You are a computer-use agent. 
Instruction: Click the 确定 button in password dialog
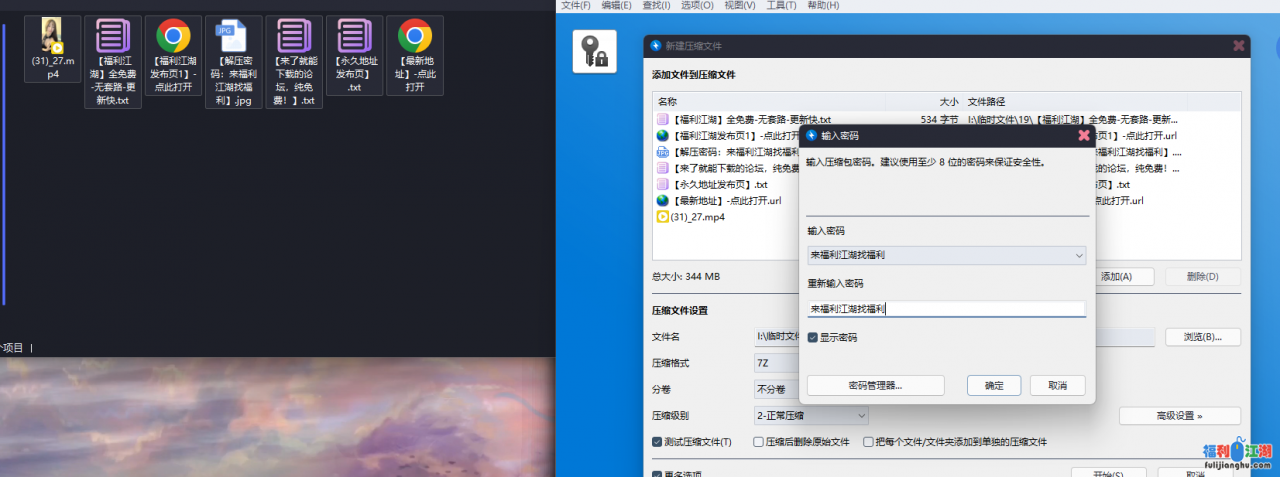pyautogui.click(x=994, y=385)
